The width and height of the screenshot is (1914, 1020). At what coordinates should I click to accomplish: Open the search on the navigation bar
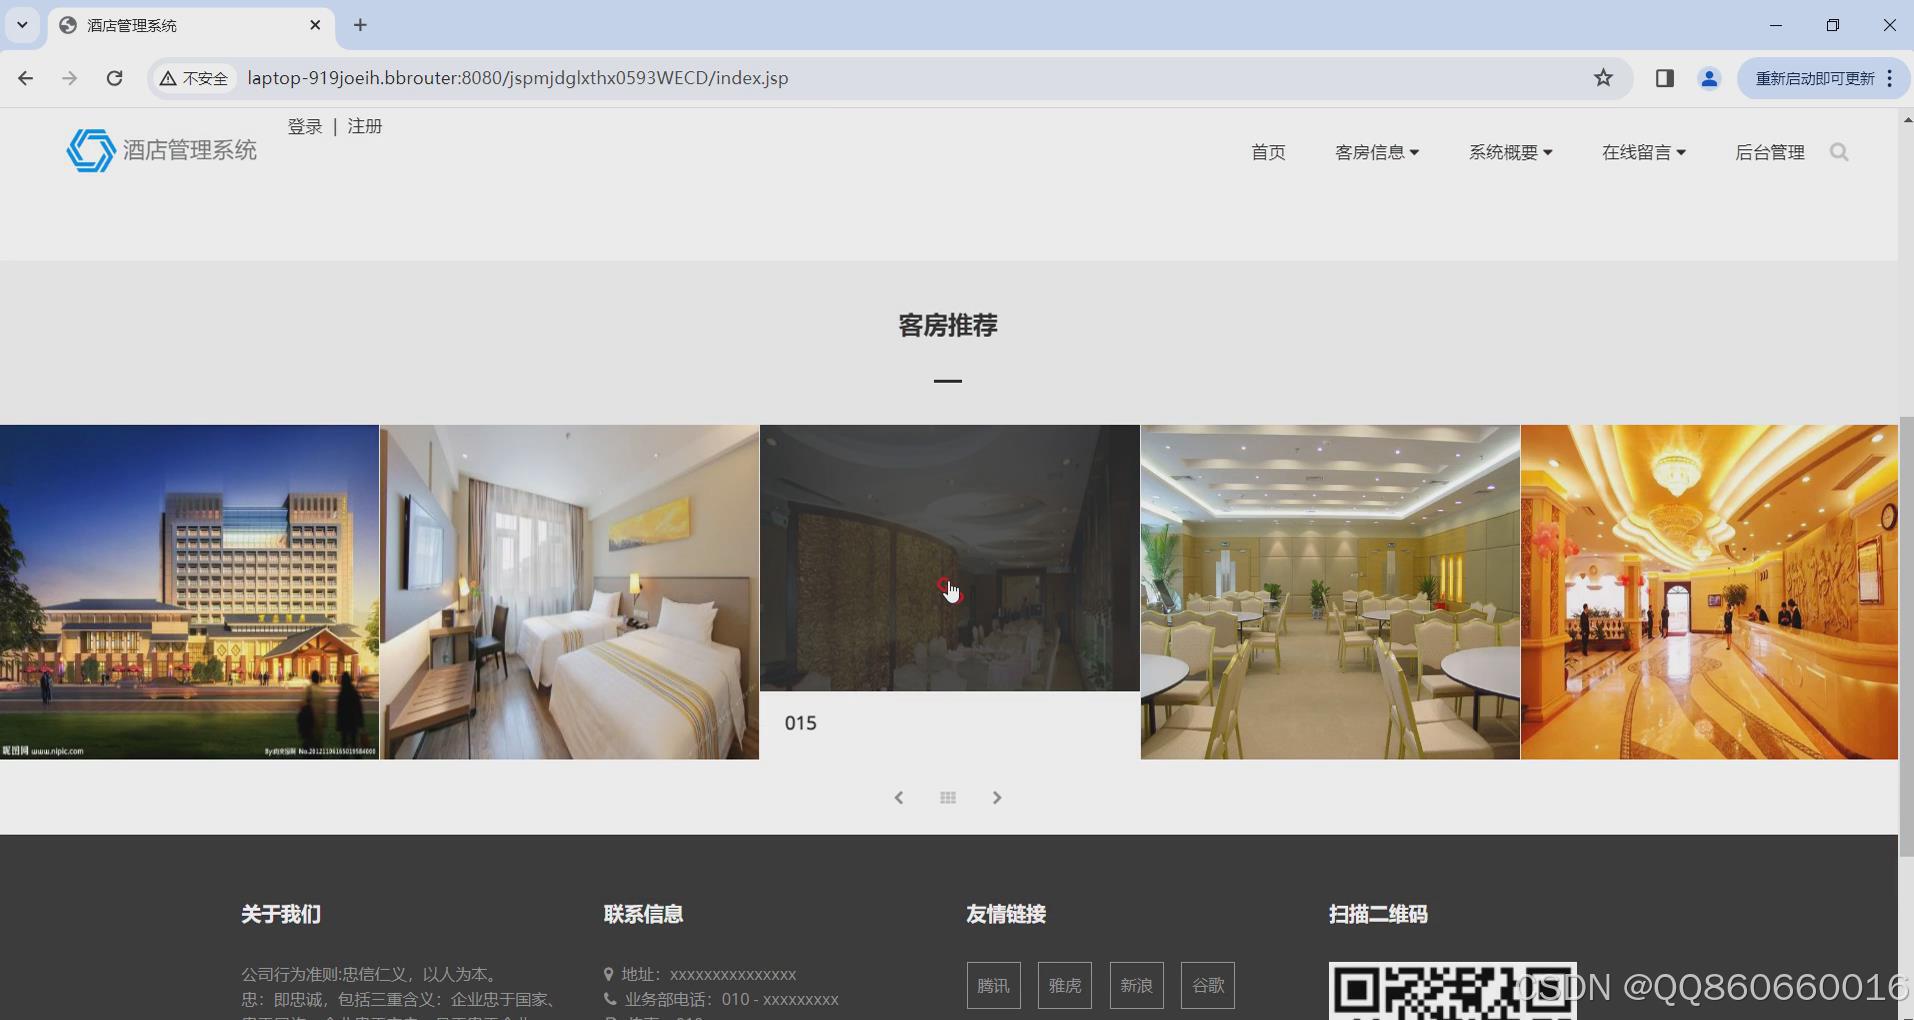(1839, 152)
